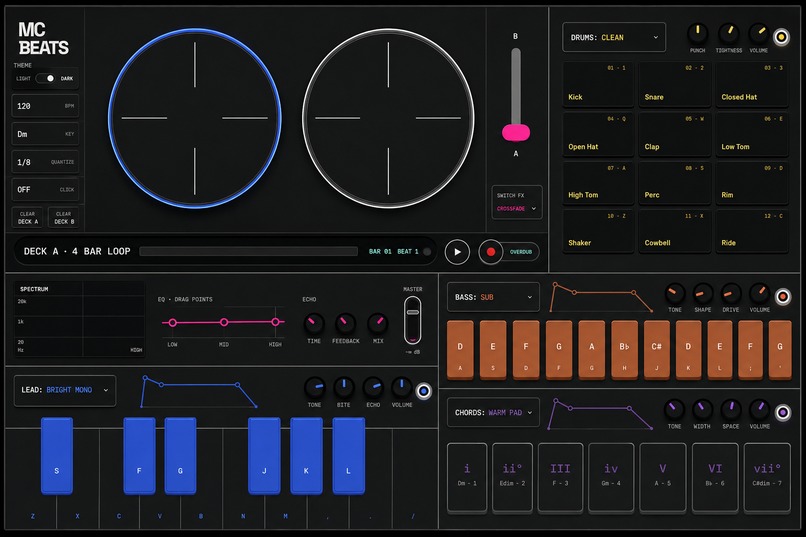806x537 pixels.
Task: Play the V chord pad (A)
Action: click(x=663, y=477)
